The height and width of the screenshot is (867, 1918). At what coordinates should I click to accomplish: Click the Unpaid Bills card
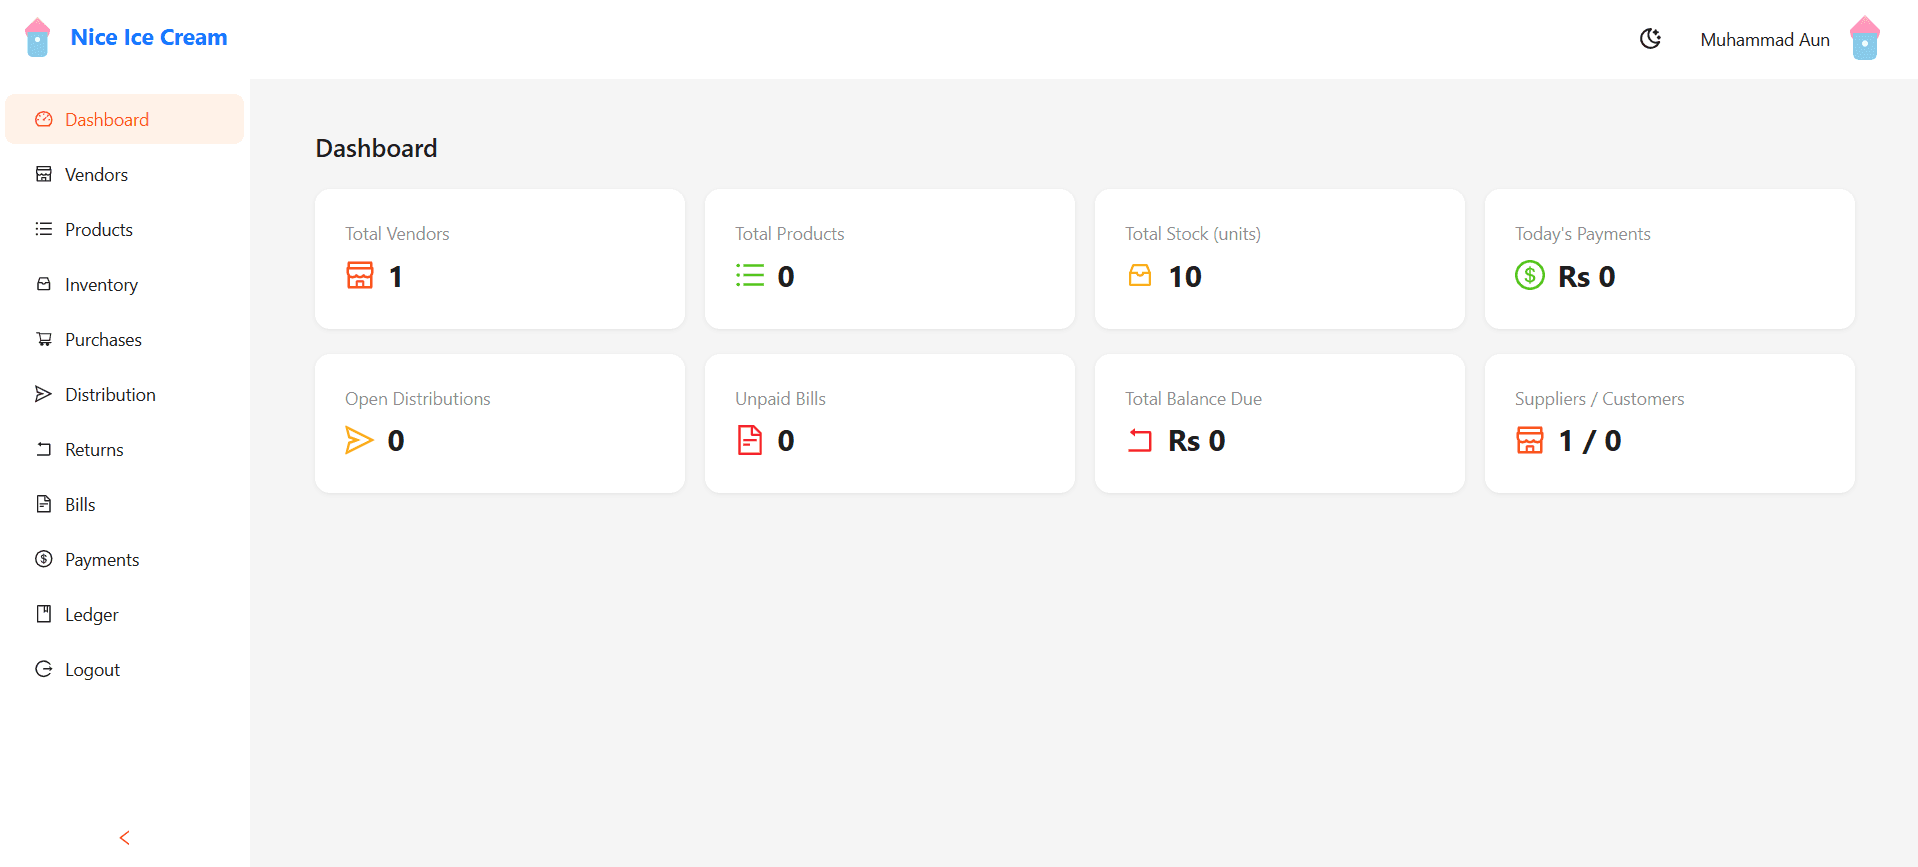click(x=889, y=423)
